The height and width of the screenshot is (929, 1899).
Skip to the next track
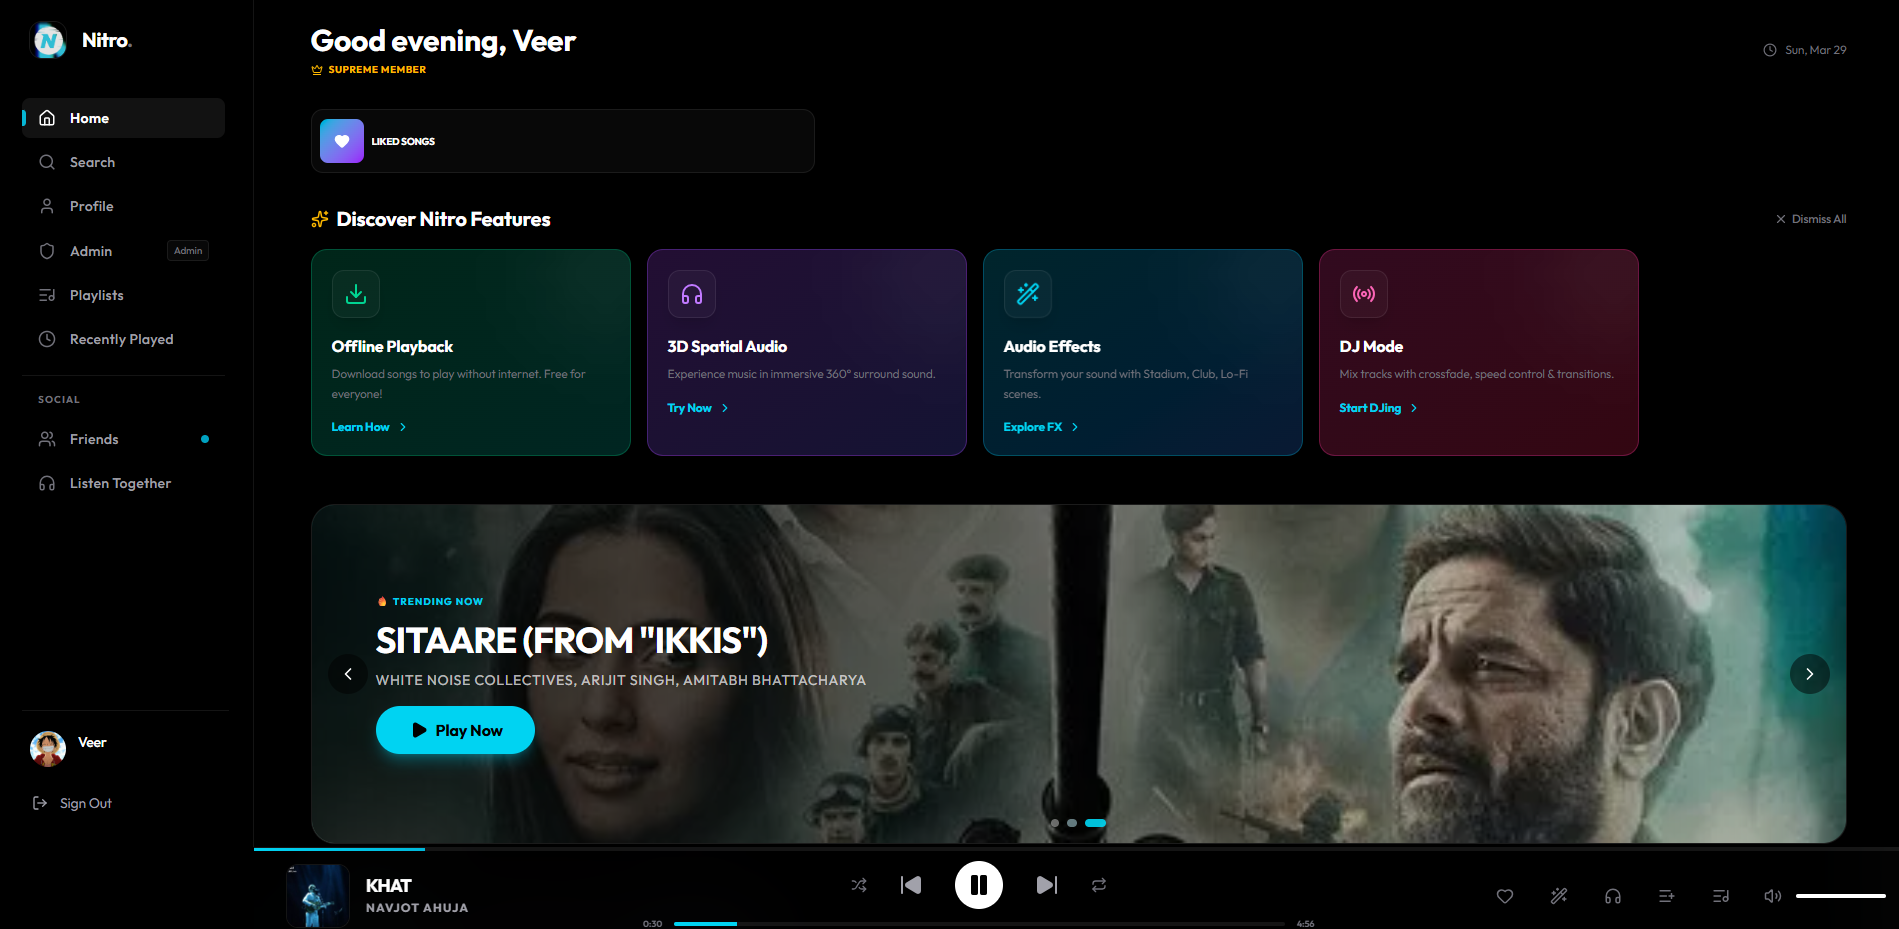(1047, 885)
